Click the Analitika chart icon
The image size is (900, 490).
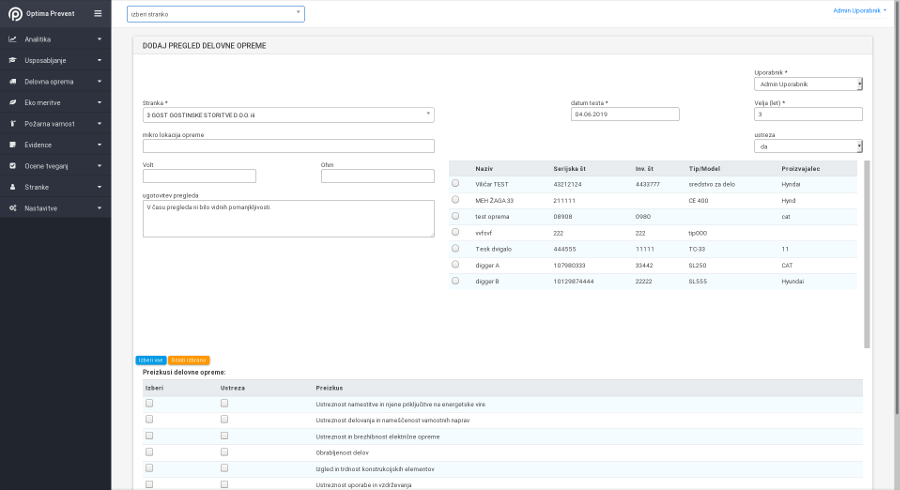coord(13,39)
